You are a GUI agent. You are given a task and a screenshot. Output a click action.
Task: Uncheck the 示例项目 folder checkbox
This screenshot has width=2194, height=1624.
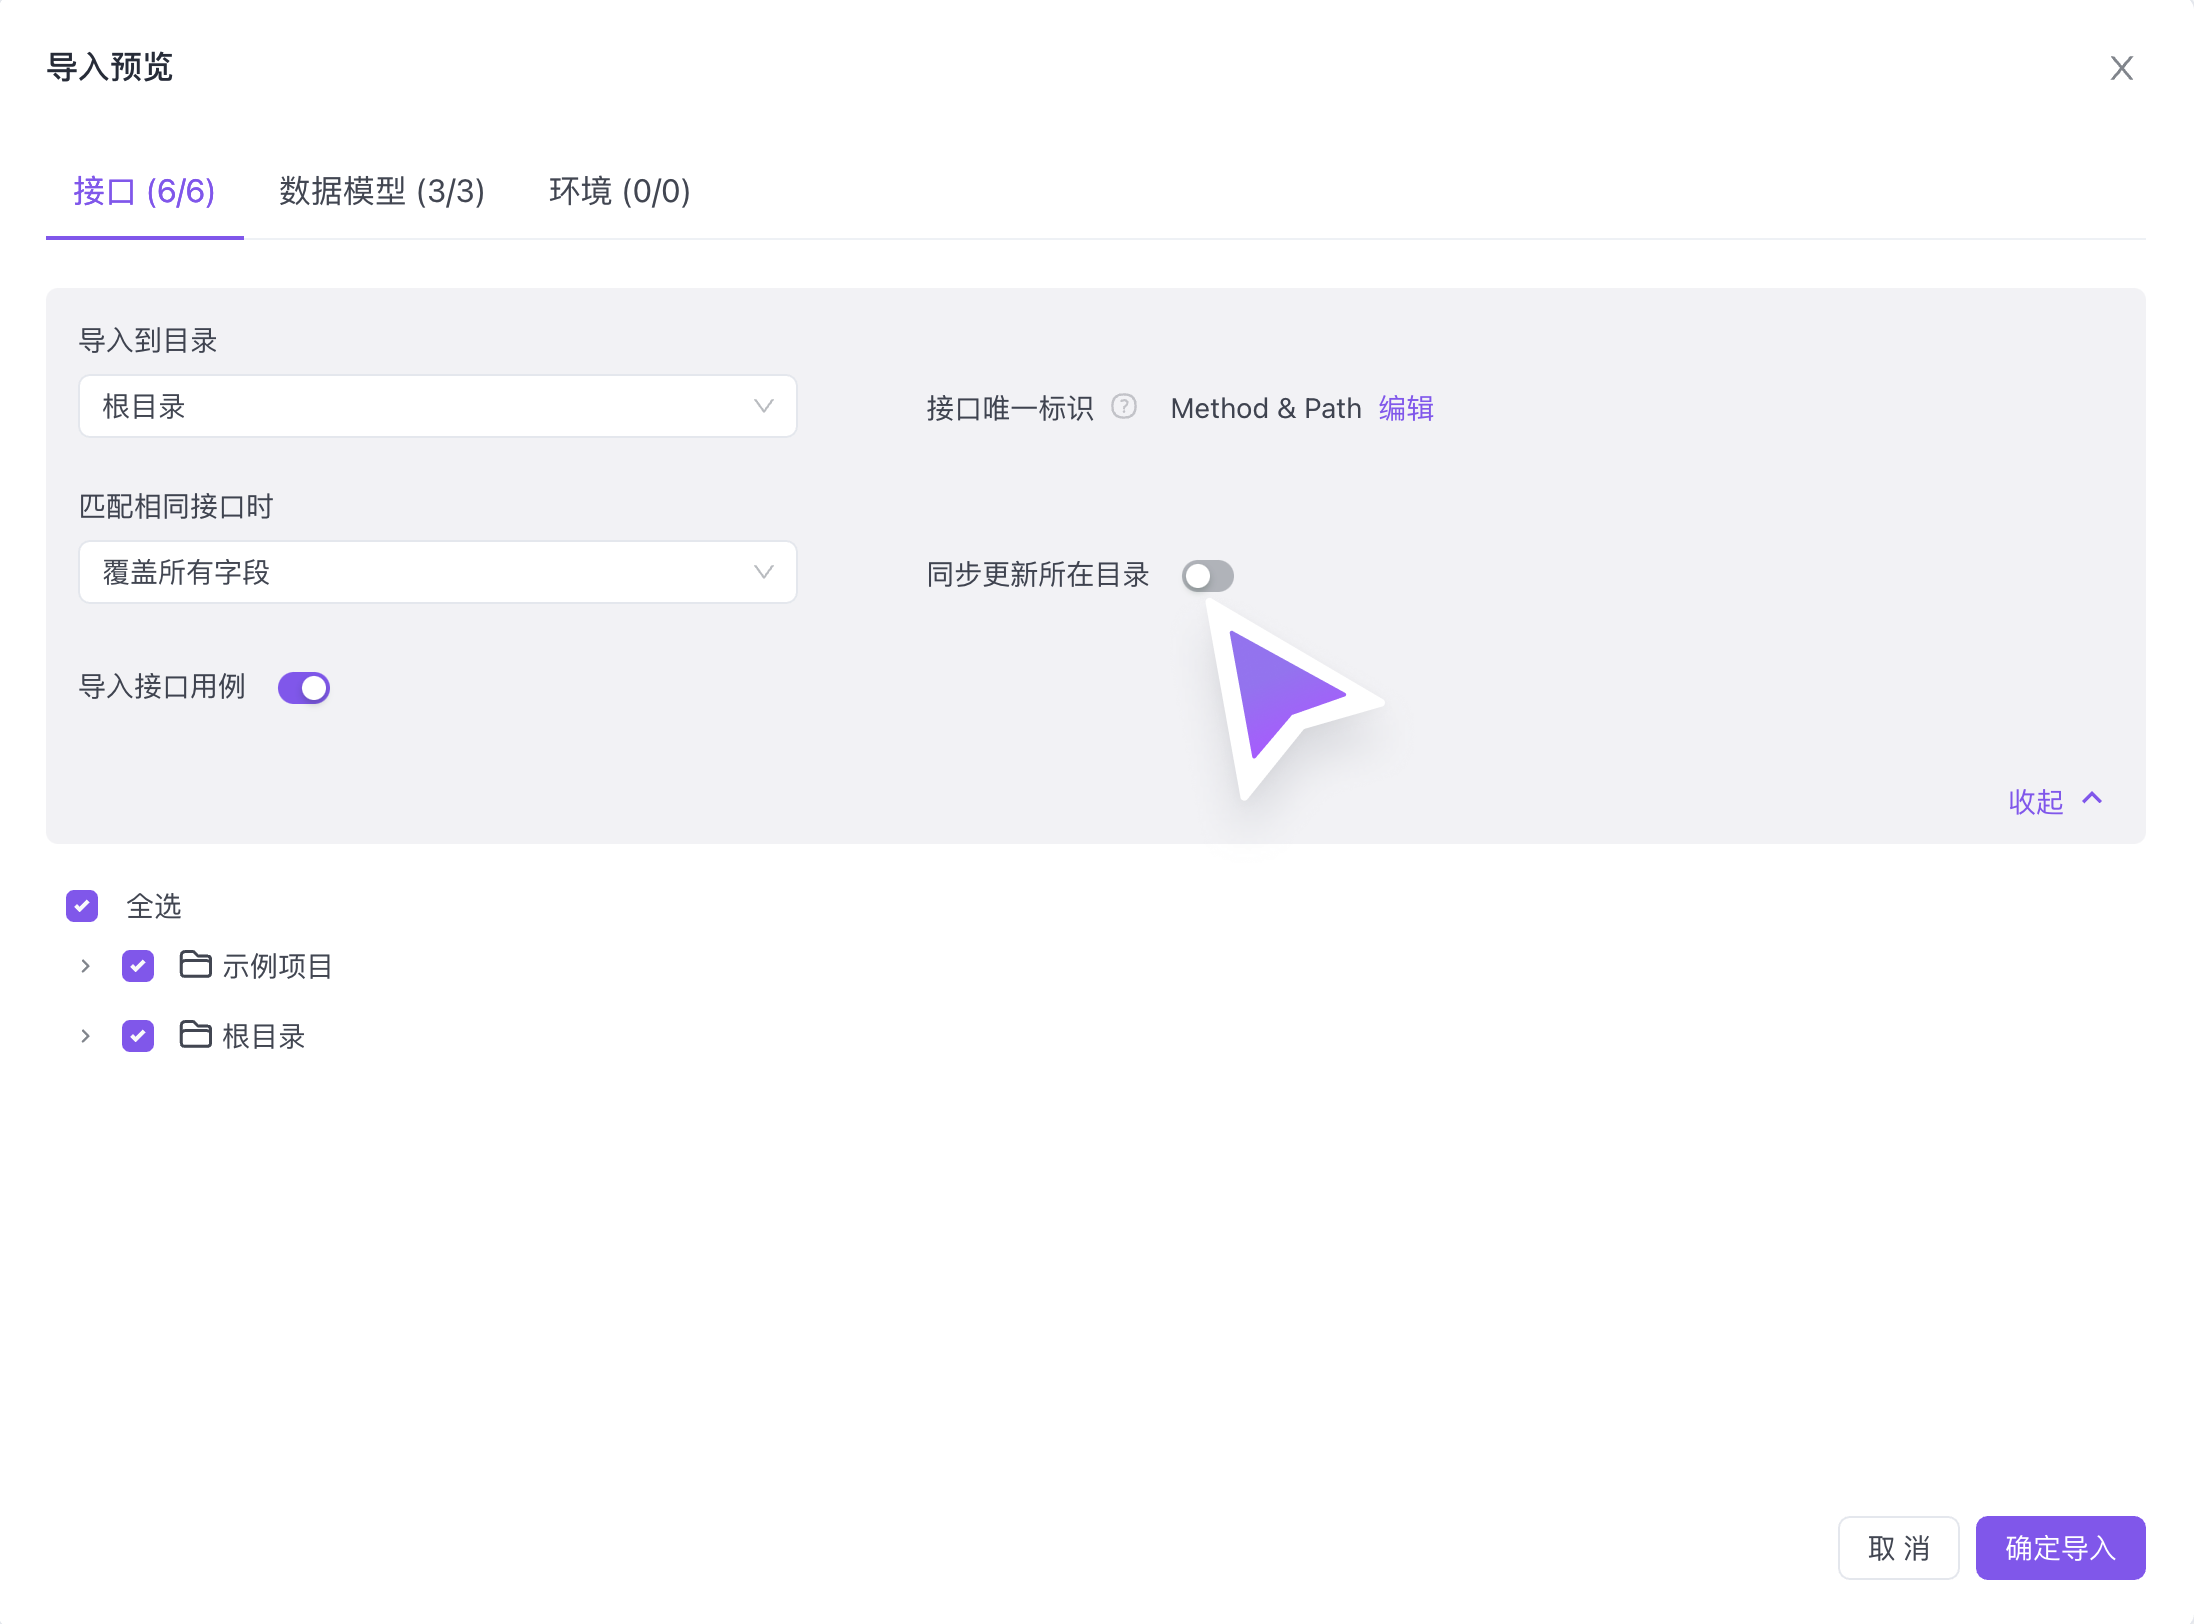(138, 966)
